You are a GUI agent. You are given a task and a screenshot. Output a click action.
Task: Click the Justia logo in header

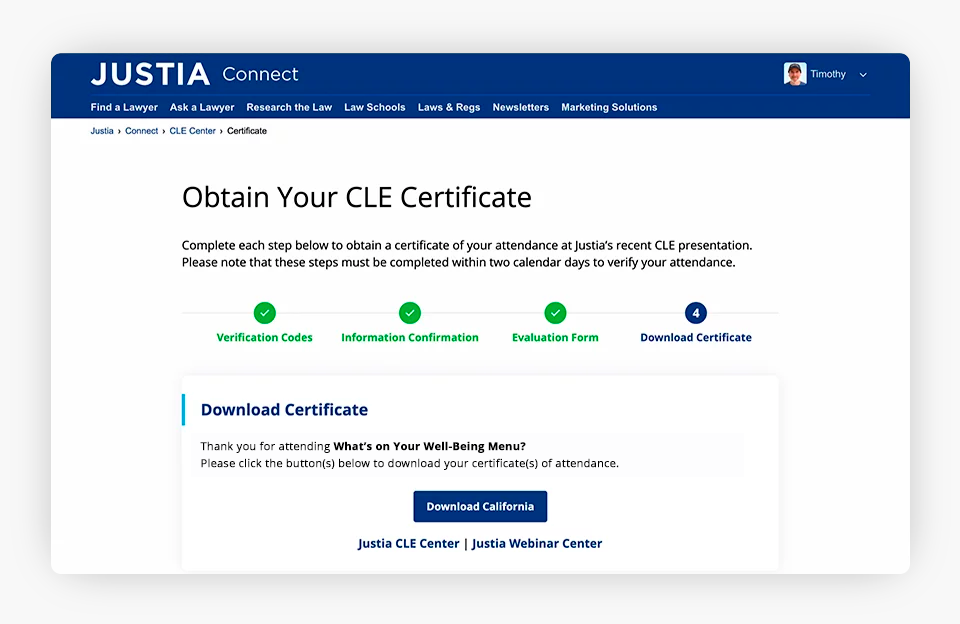pos(150,74)
